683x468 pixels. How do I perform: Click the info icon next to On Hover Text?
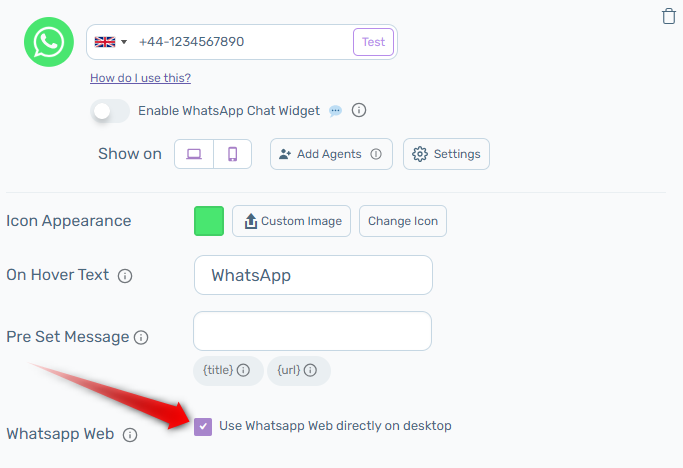(x=126, y=276)
